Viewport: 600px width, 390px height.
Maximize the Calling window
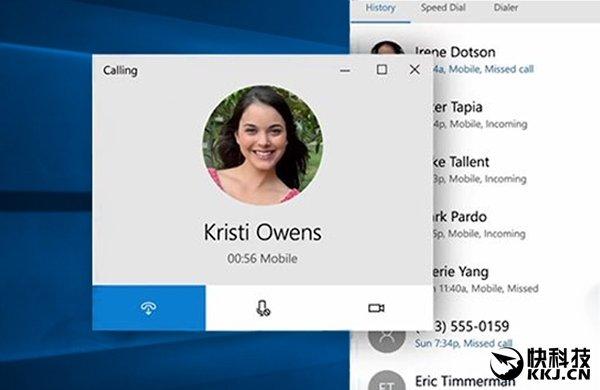[x=382, y=70]
